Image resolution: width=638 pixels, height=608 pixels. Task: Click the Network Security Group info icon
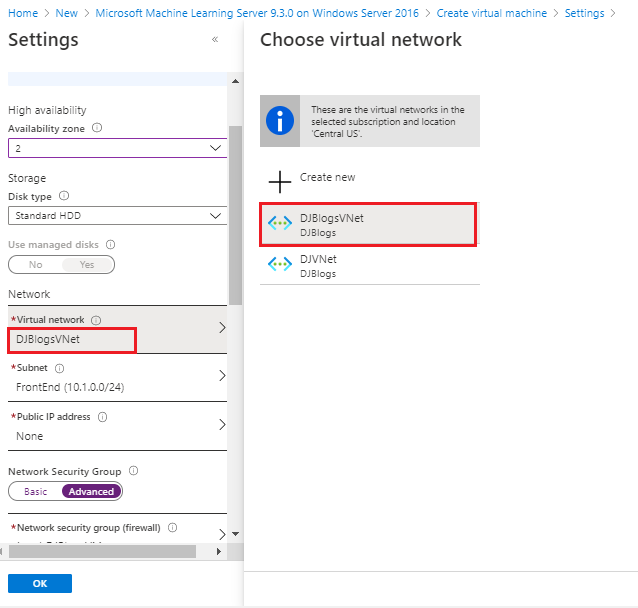click(133, 471)
